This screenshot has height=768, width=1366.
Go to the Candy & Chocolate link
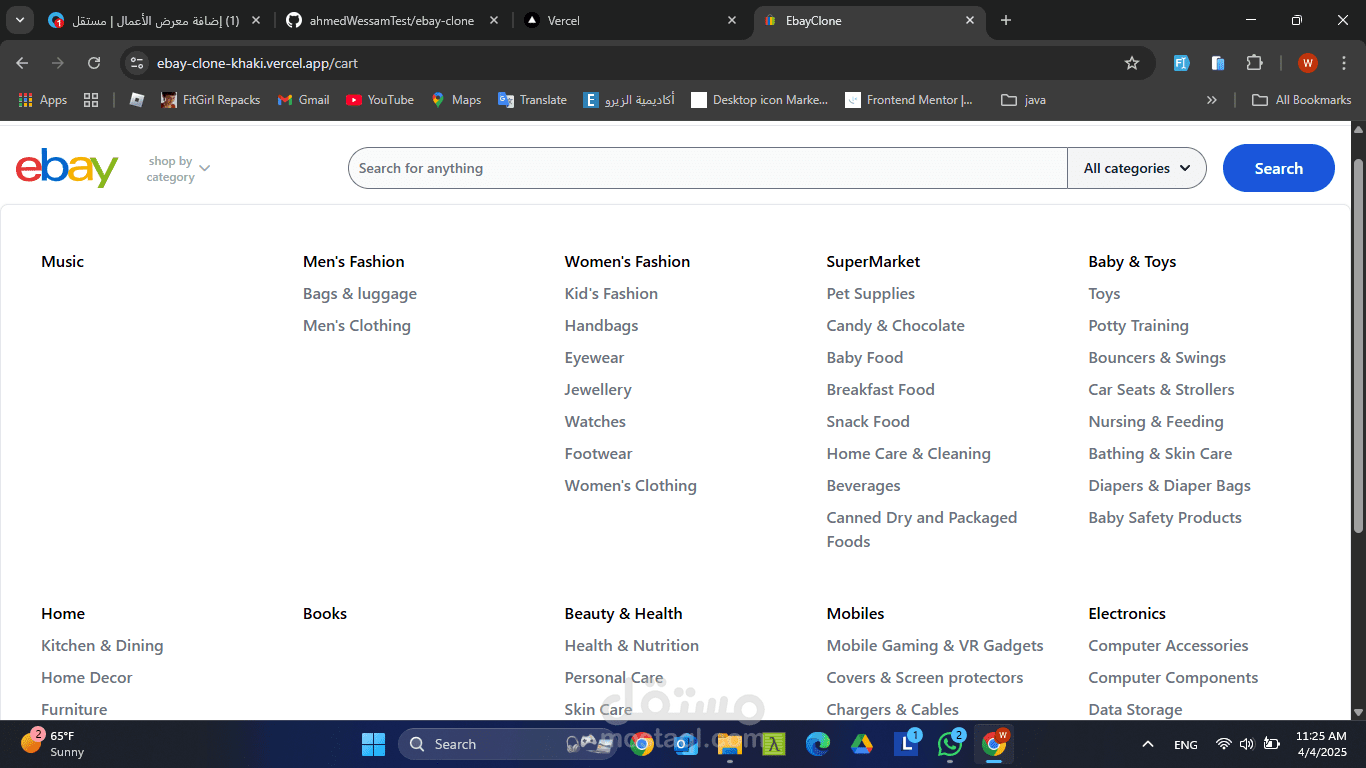[895, 326]
